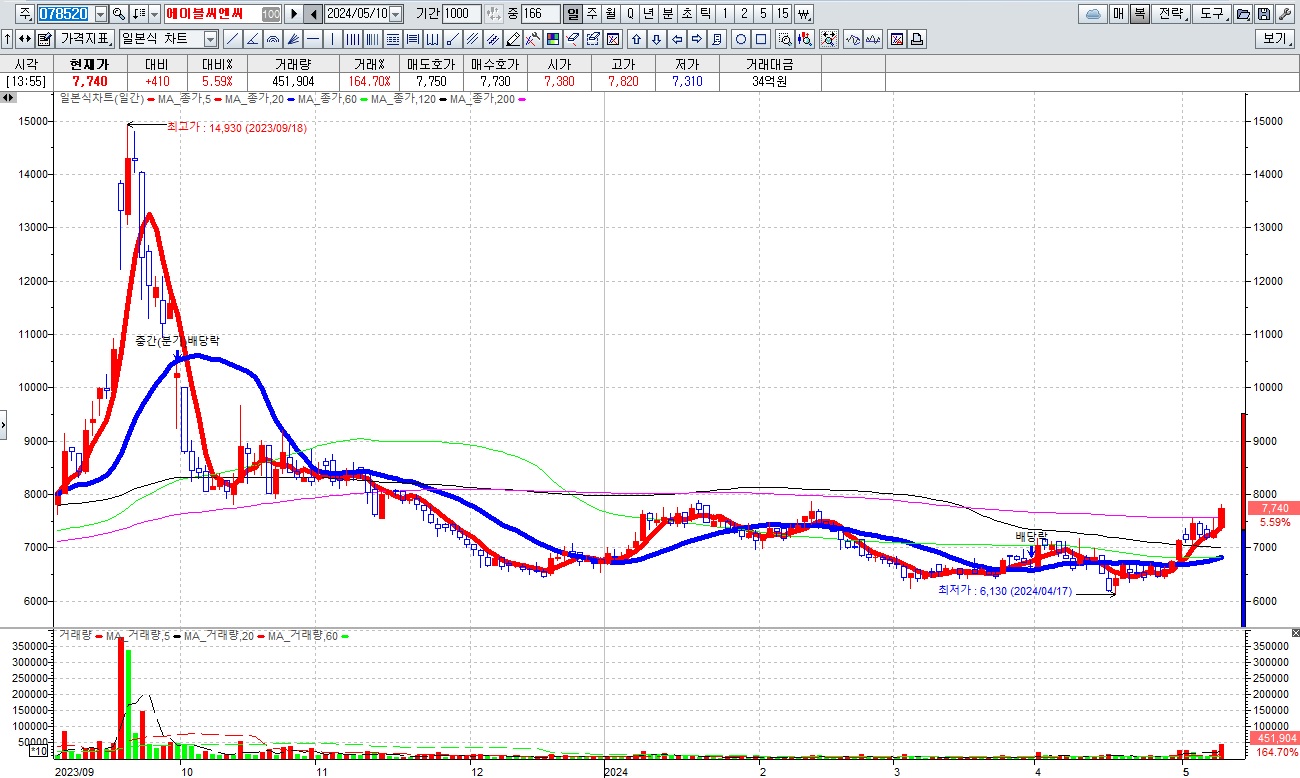Screen dimensions: 1300x778
Task: Click the 현재가 column header
Action: click(x=89, y=63)
